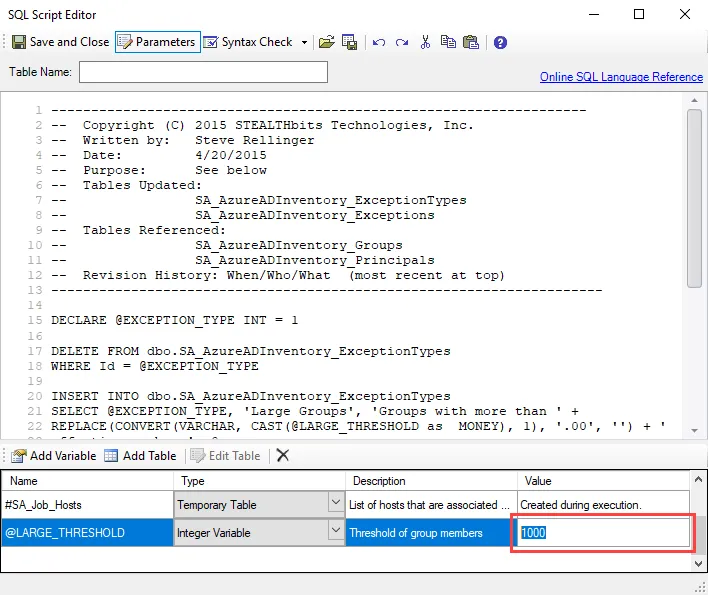
Task: Click parameter grid scroll down arrow
Action: coord(698,563)
